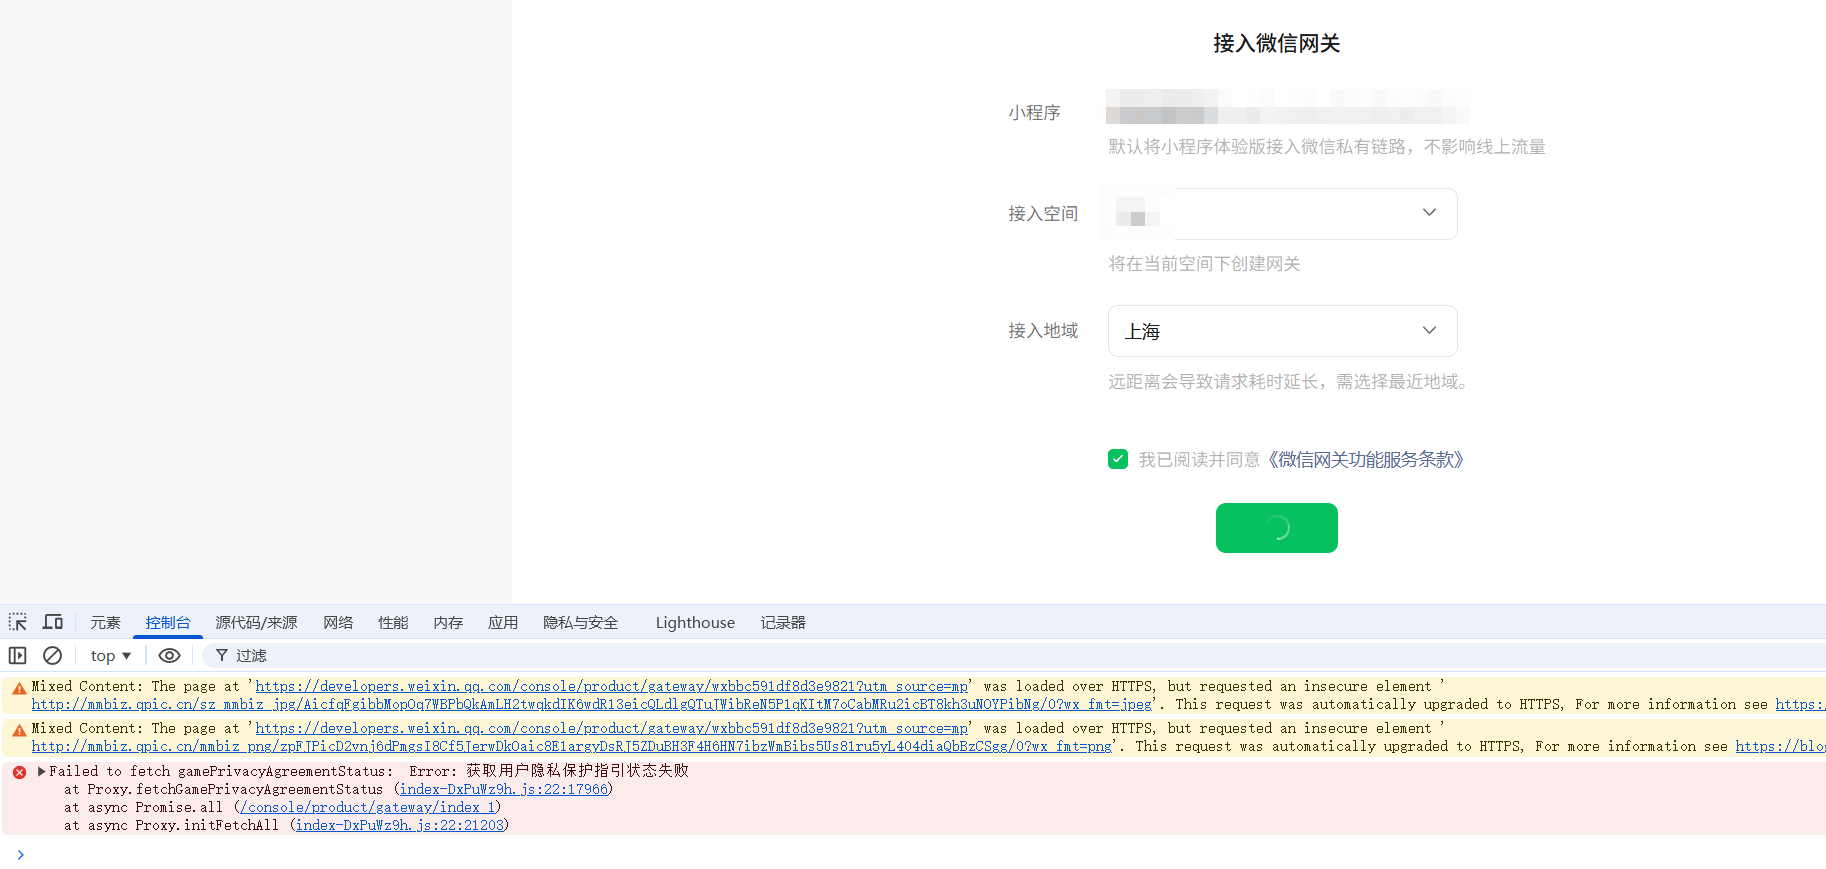This screenshot has height=869, width=1826.
Task: Open the 微信网关功能服务条款 link
Action: point(1366,459)
